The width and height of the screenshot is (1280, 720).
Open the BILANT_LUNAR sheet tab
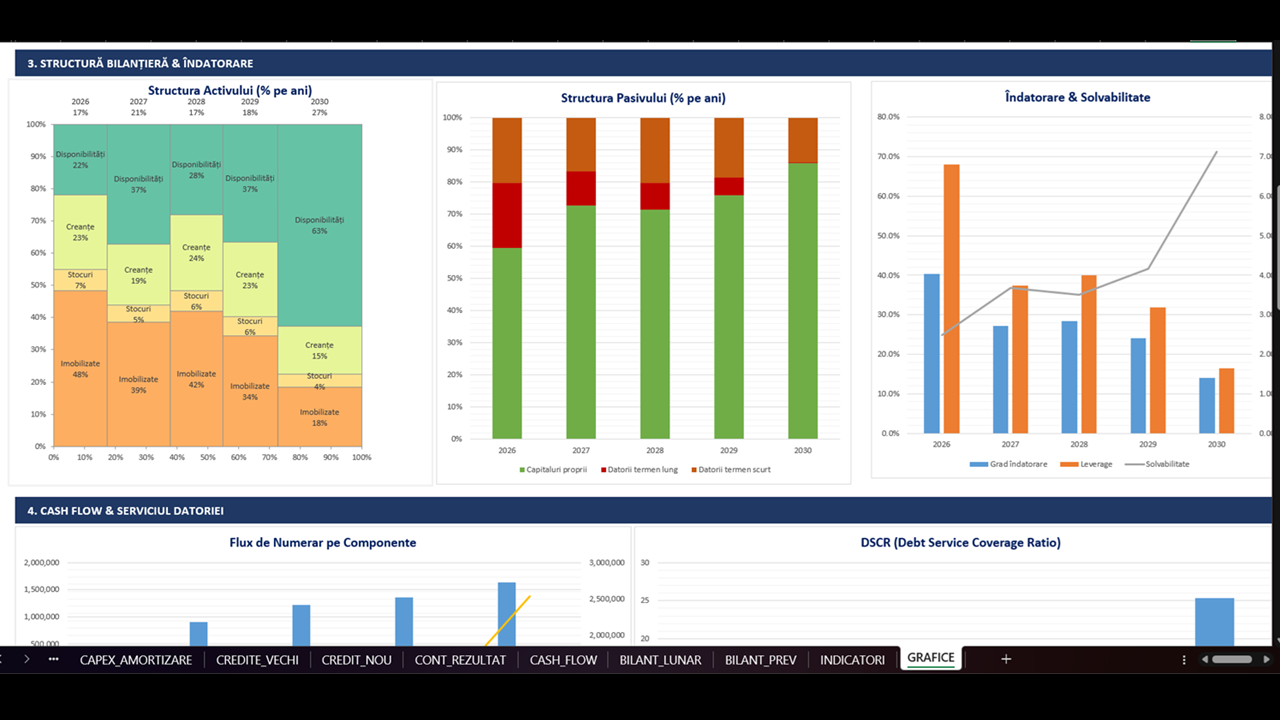[x=660, y=660]
